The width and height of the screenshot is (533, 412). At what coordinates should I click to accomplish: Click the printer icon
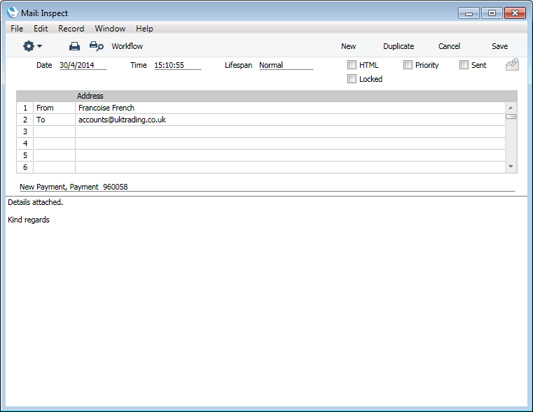tap(74, 46)
